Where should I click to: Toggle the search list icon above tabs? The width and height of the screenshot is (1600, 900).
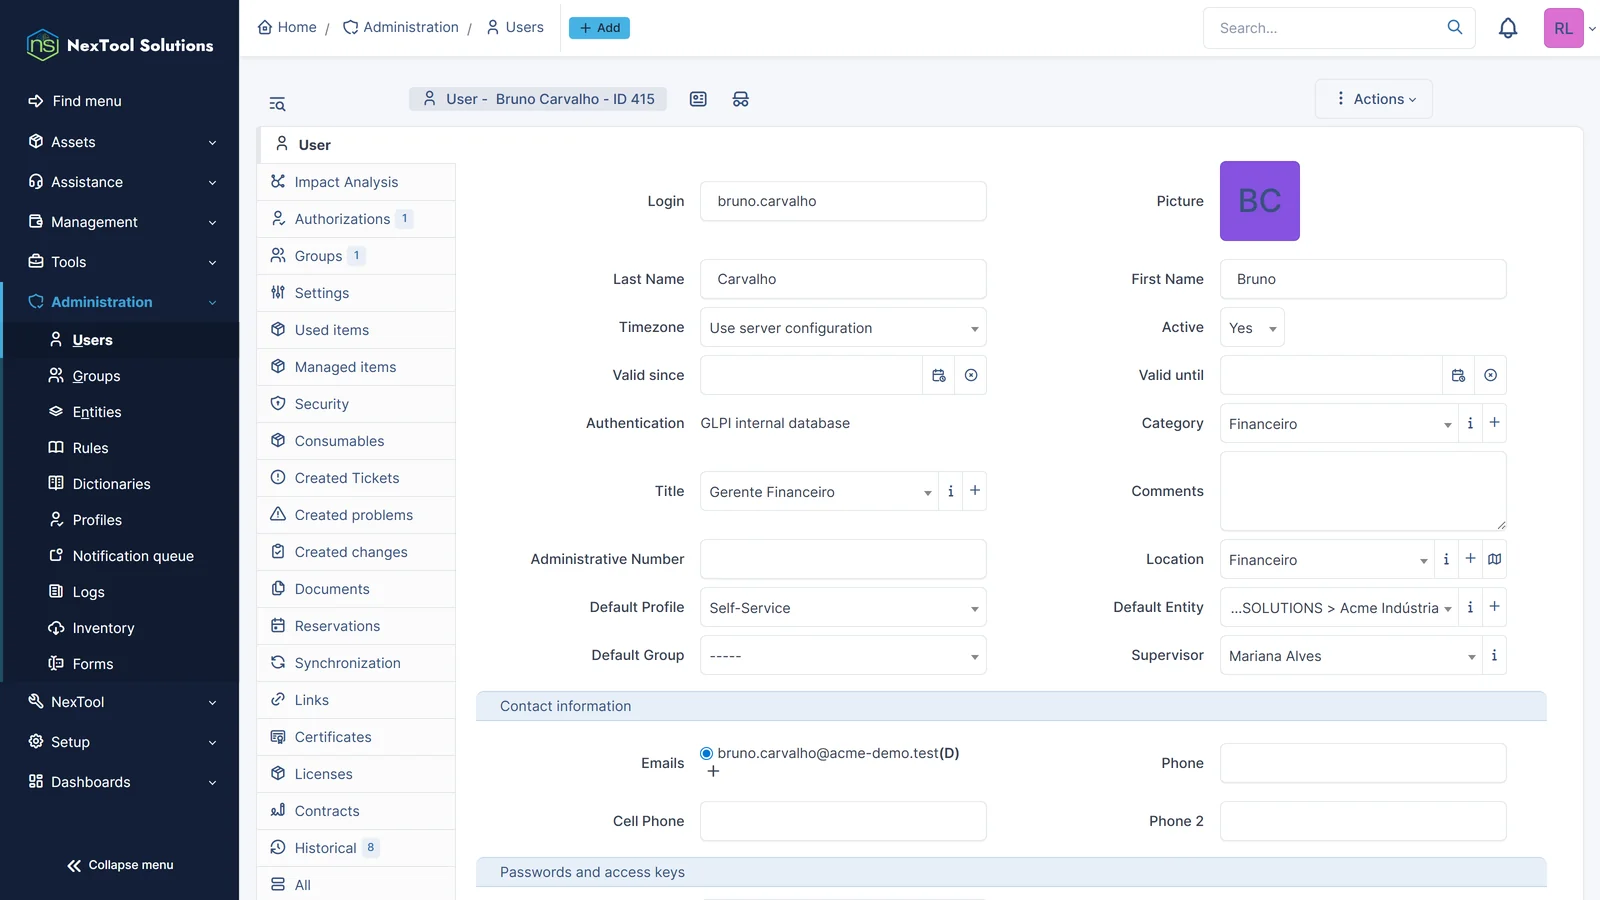click(277, 104)
